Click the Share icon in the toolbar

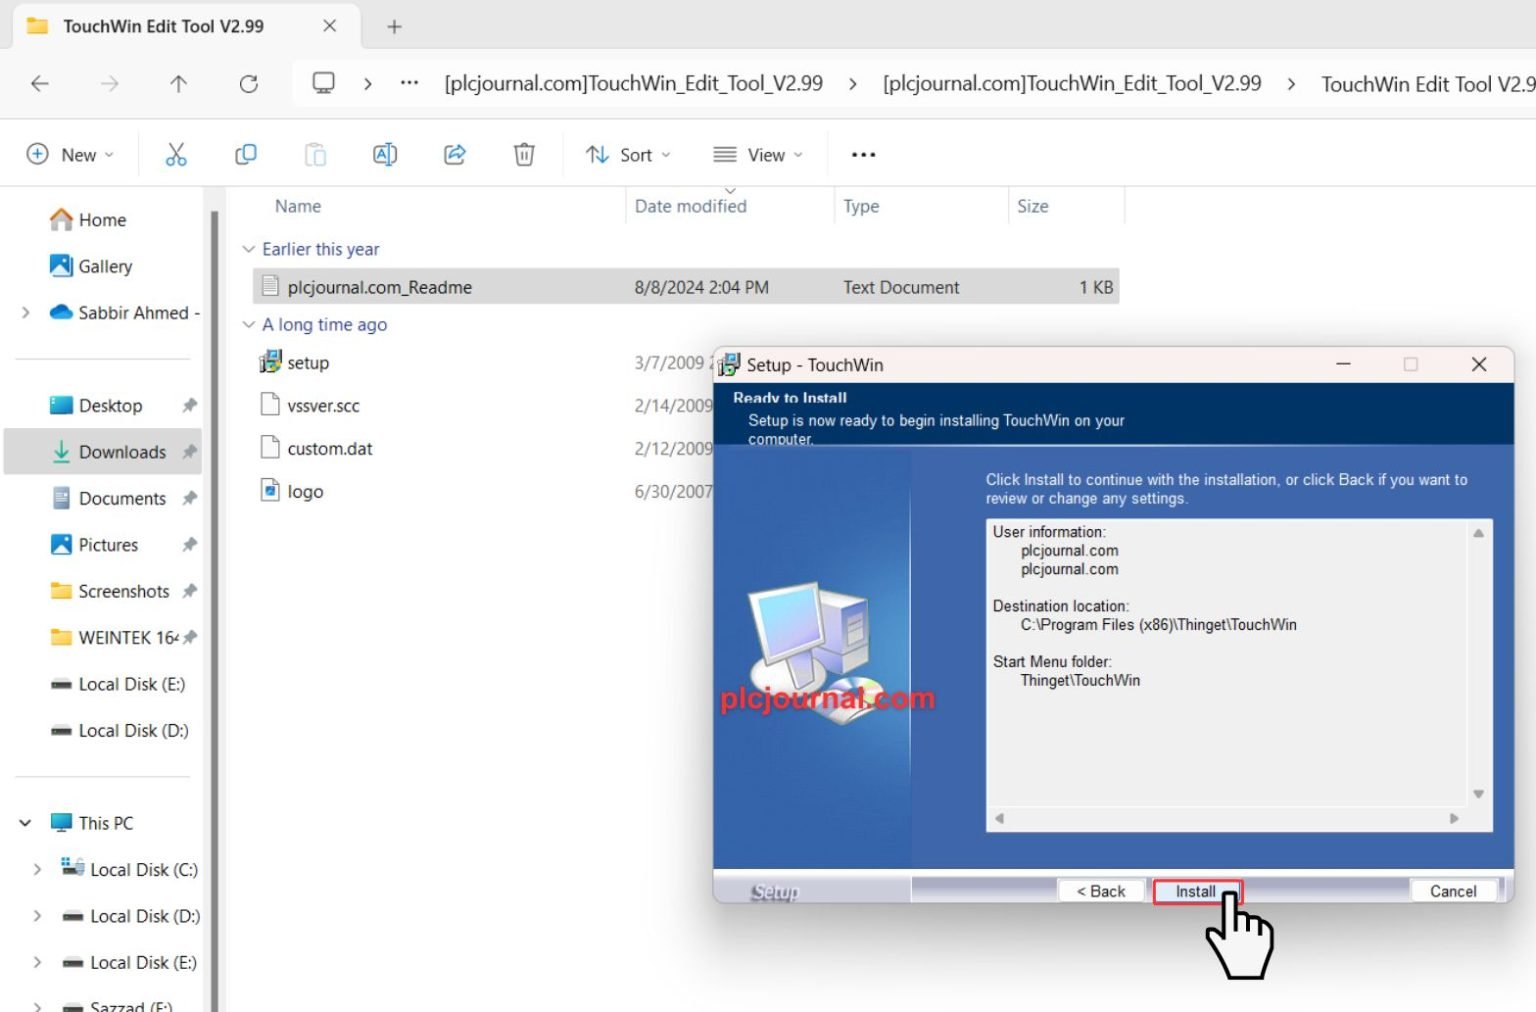coord(454,154)
